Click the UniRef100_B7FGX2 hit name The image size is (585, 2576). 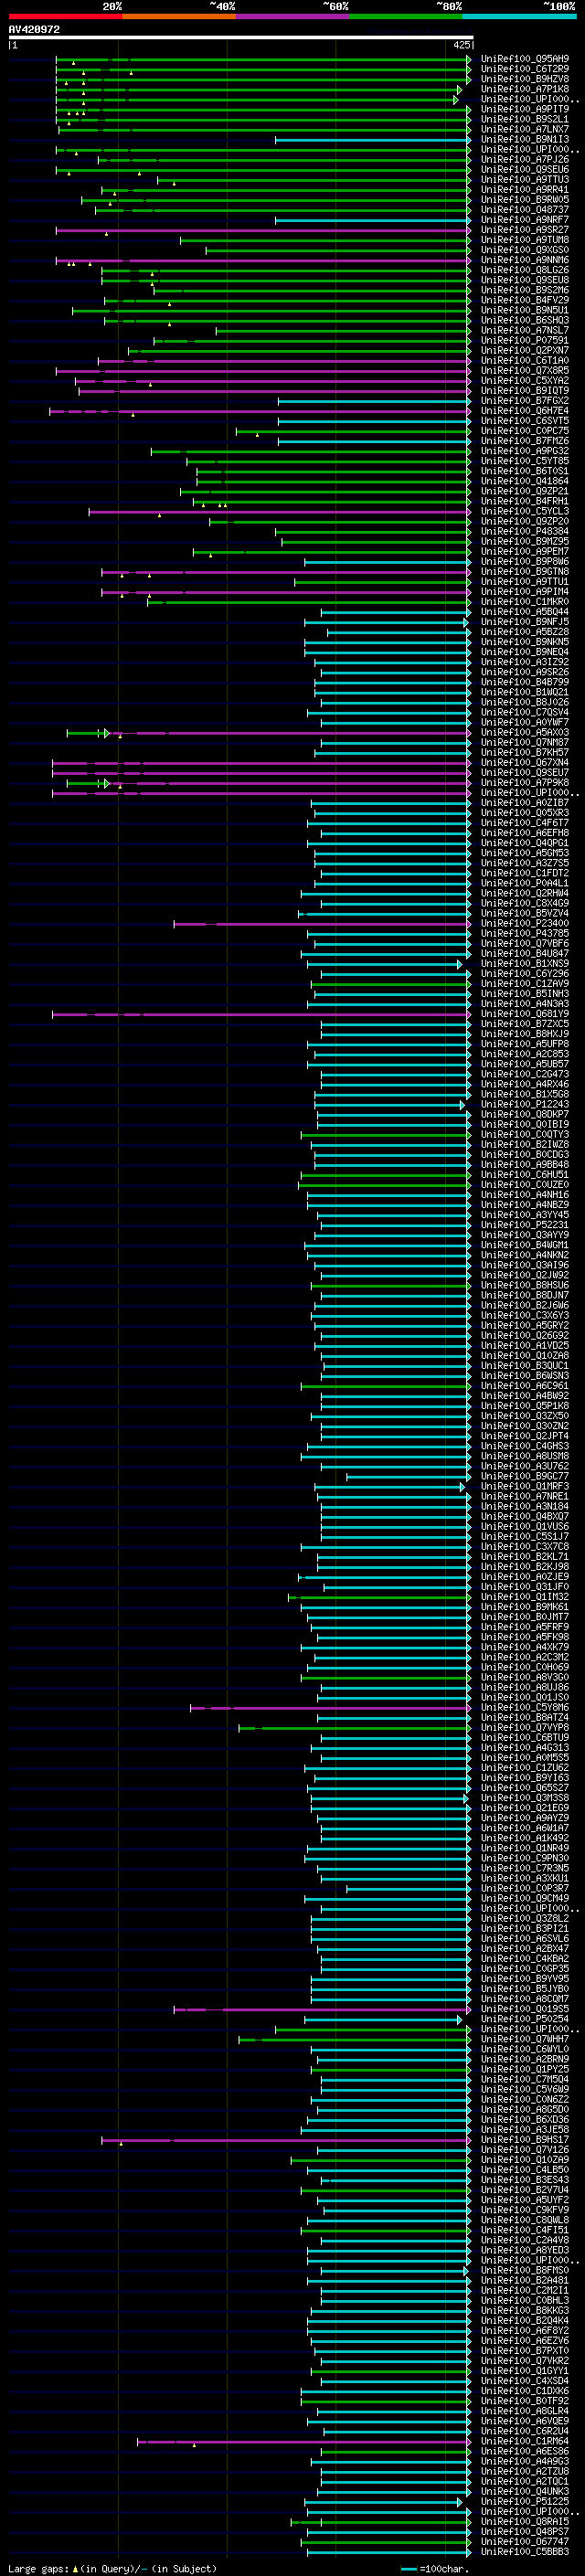coord(524,401)
